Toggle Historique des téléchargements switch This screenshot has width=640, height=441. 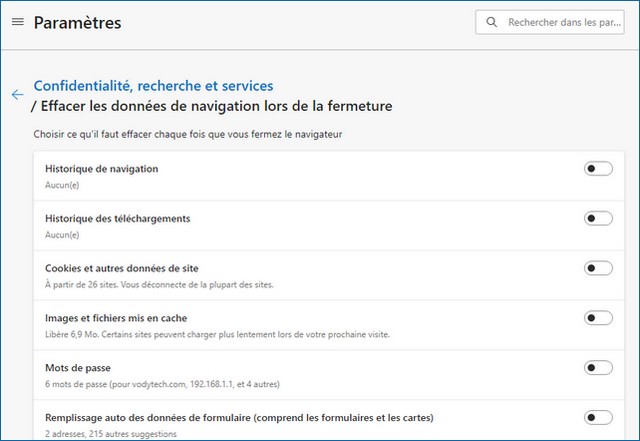(598, 218)
